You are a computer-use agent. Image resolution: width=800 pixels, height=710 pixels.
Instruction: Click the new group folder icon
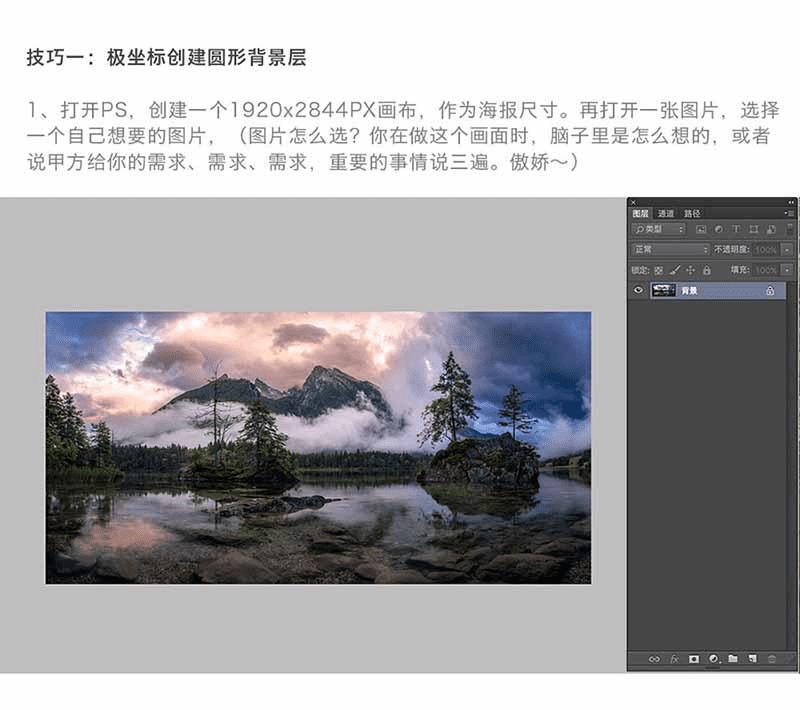733,658
